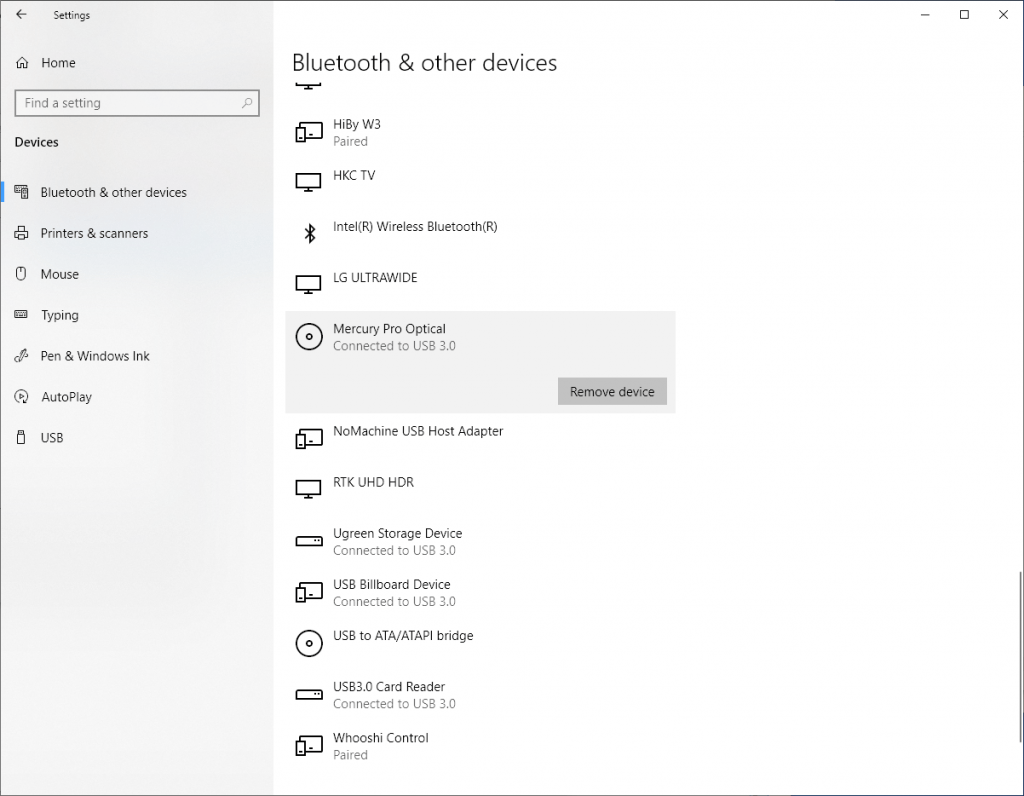Image resolution: width=1024 pixels, height=796 pixels.
Task: Click the HKC TV monitor icon
Action: tap(308, 182)
